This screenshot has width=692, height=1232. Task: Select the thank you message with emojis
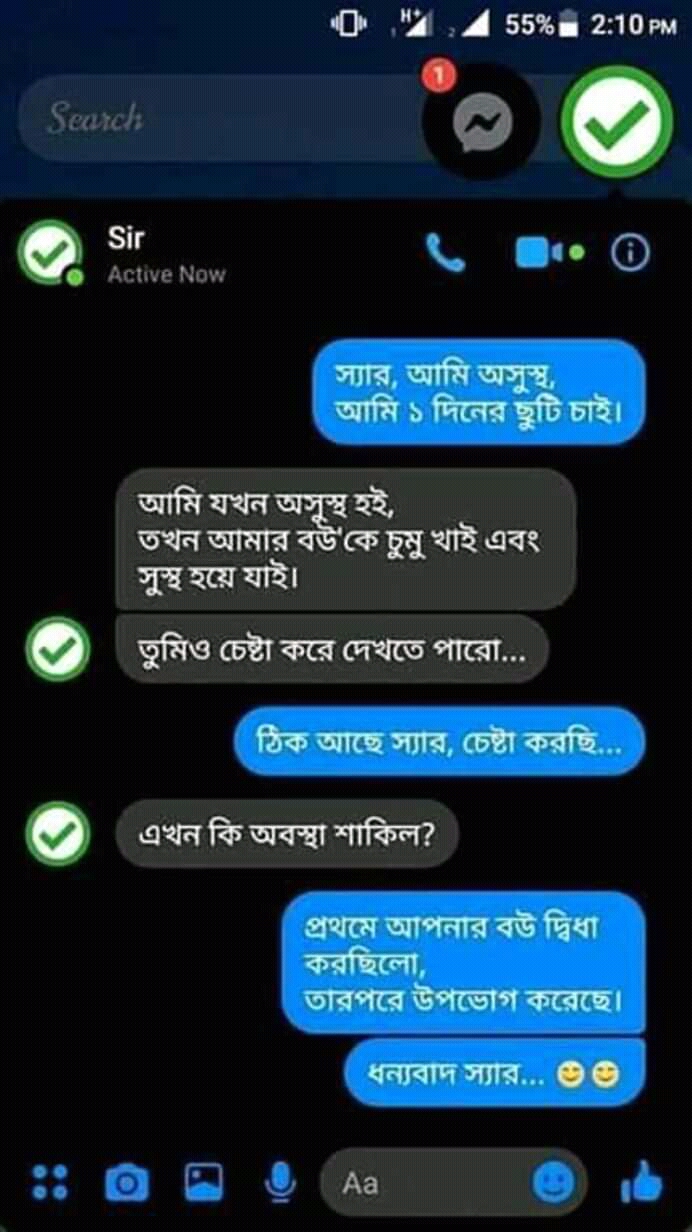pos(495,1073)
